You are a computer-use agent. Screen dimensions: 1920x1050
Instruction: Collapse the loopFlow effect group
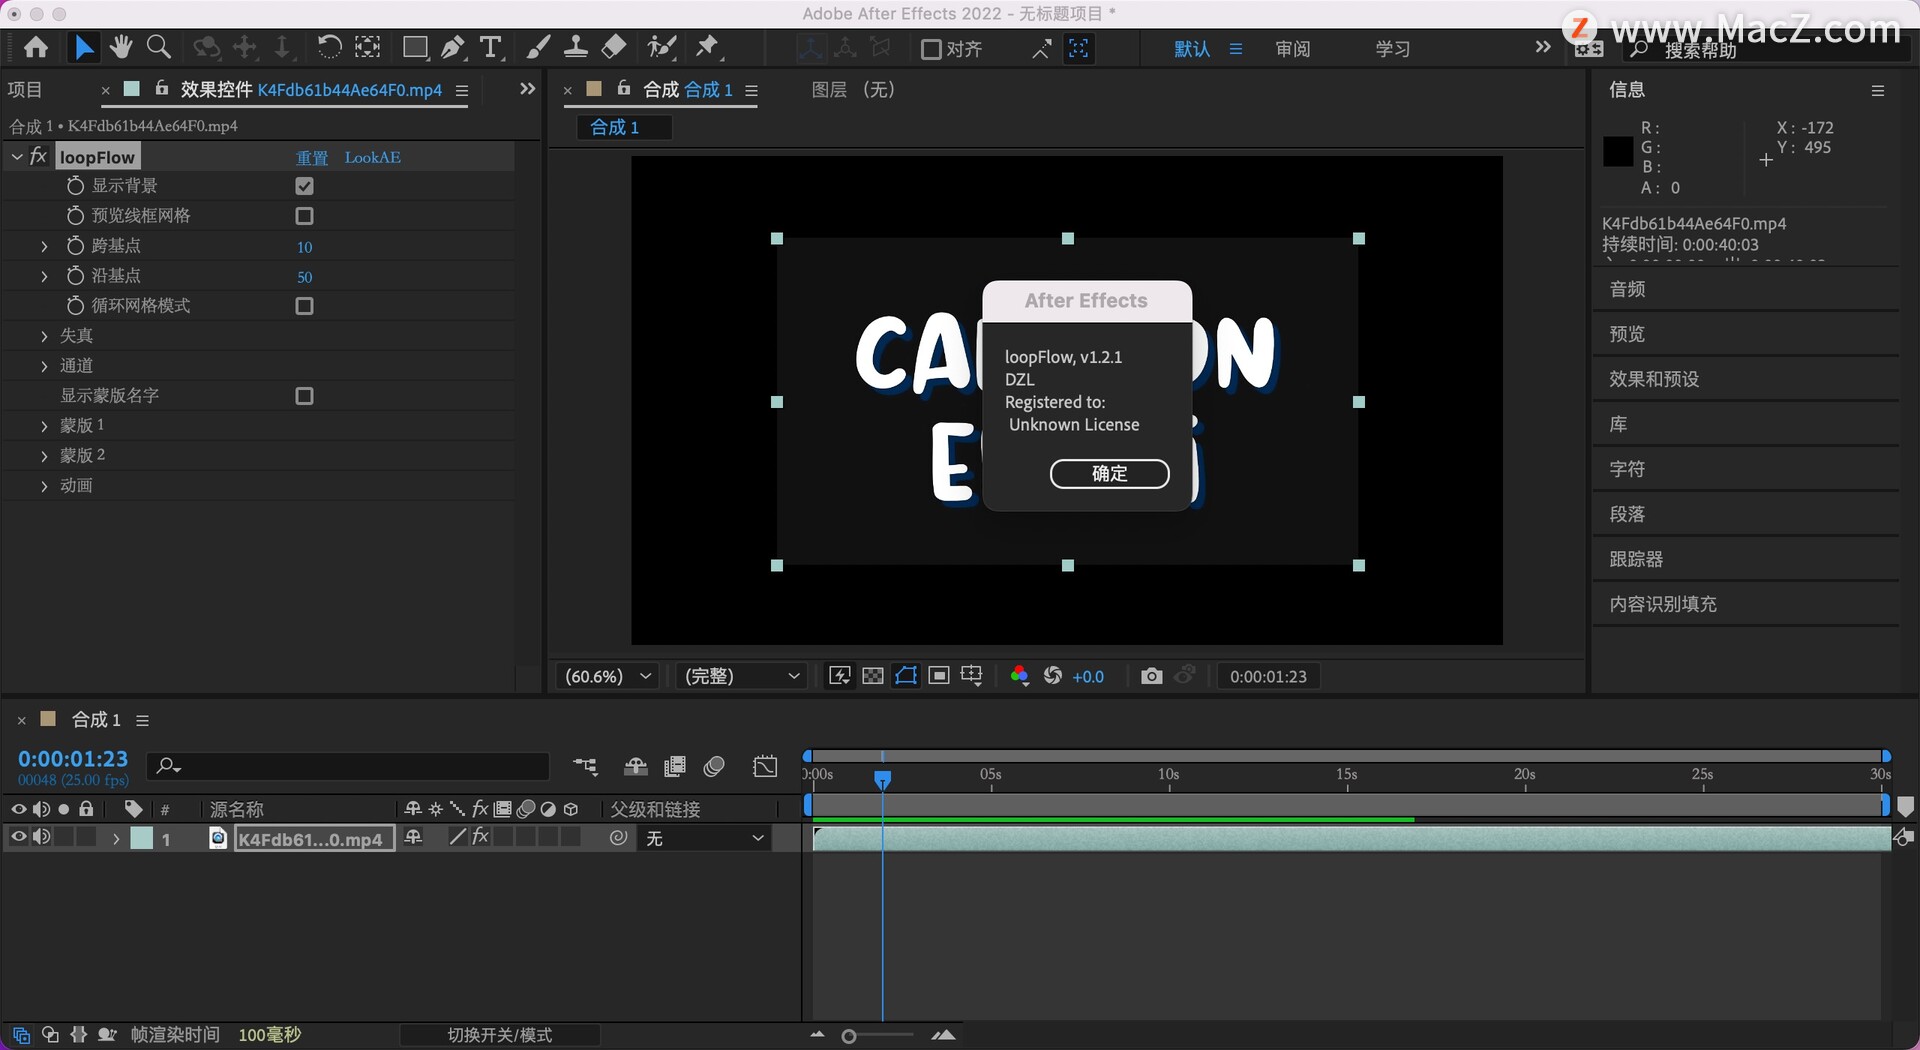coord(17,157)
